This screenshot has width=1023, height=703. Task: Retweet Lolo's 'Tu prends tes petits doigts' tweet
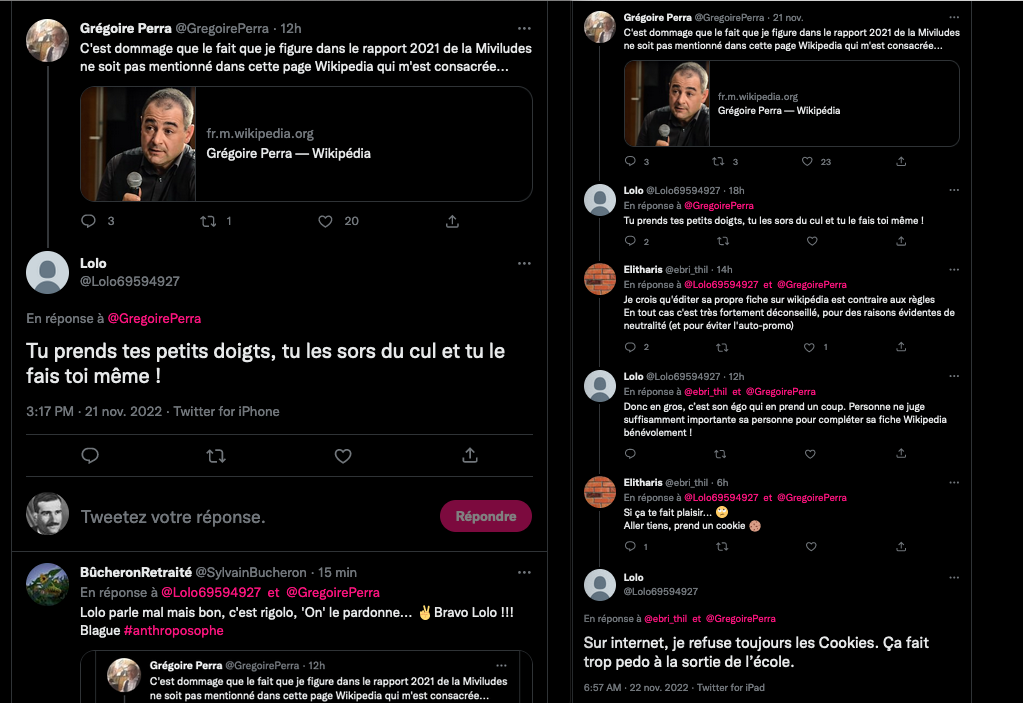point(216,456)
